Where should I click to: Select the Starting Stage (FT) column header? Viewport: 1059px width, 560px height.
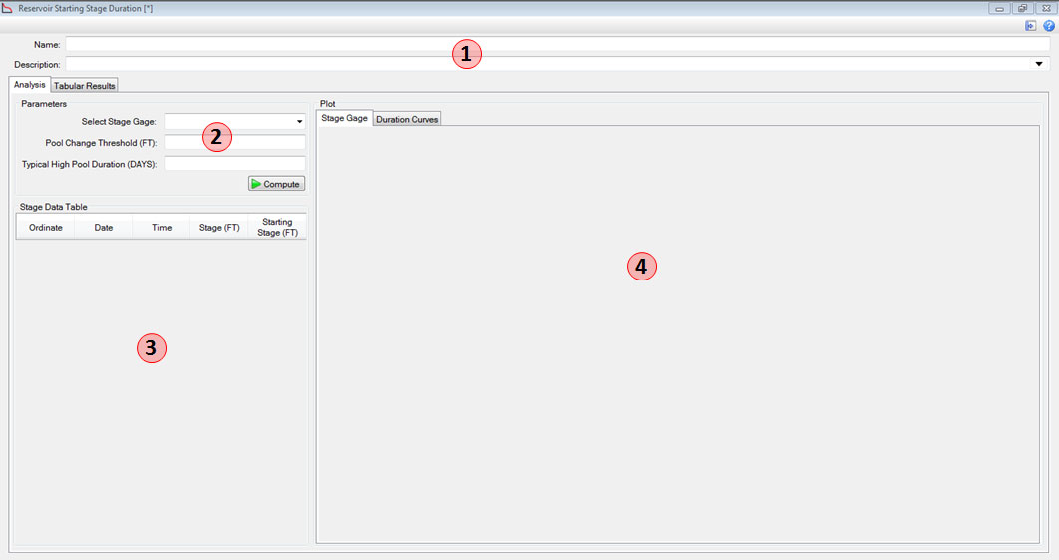(277, 228)
